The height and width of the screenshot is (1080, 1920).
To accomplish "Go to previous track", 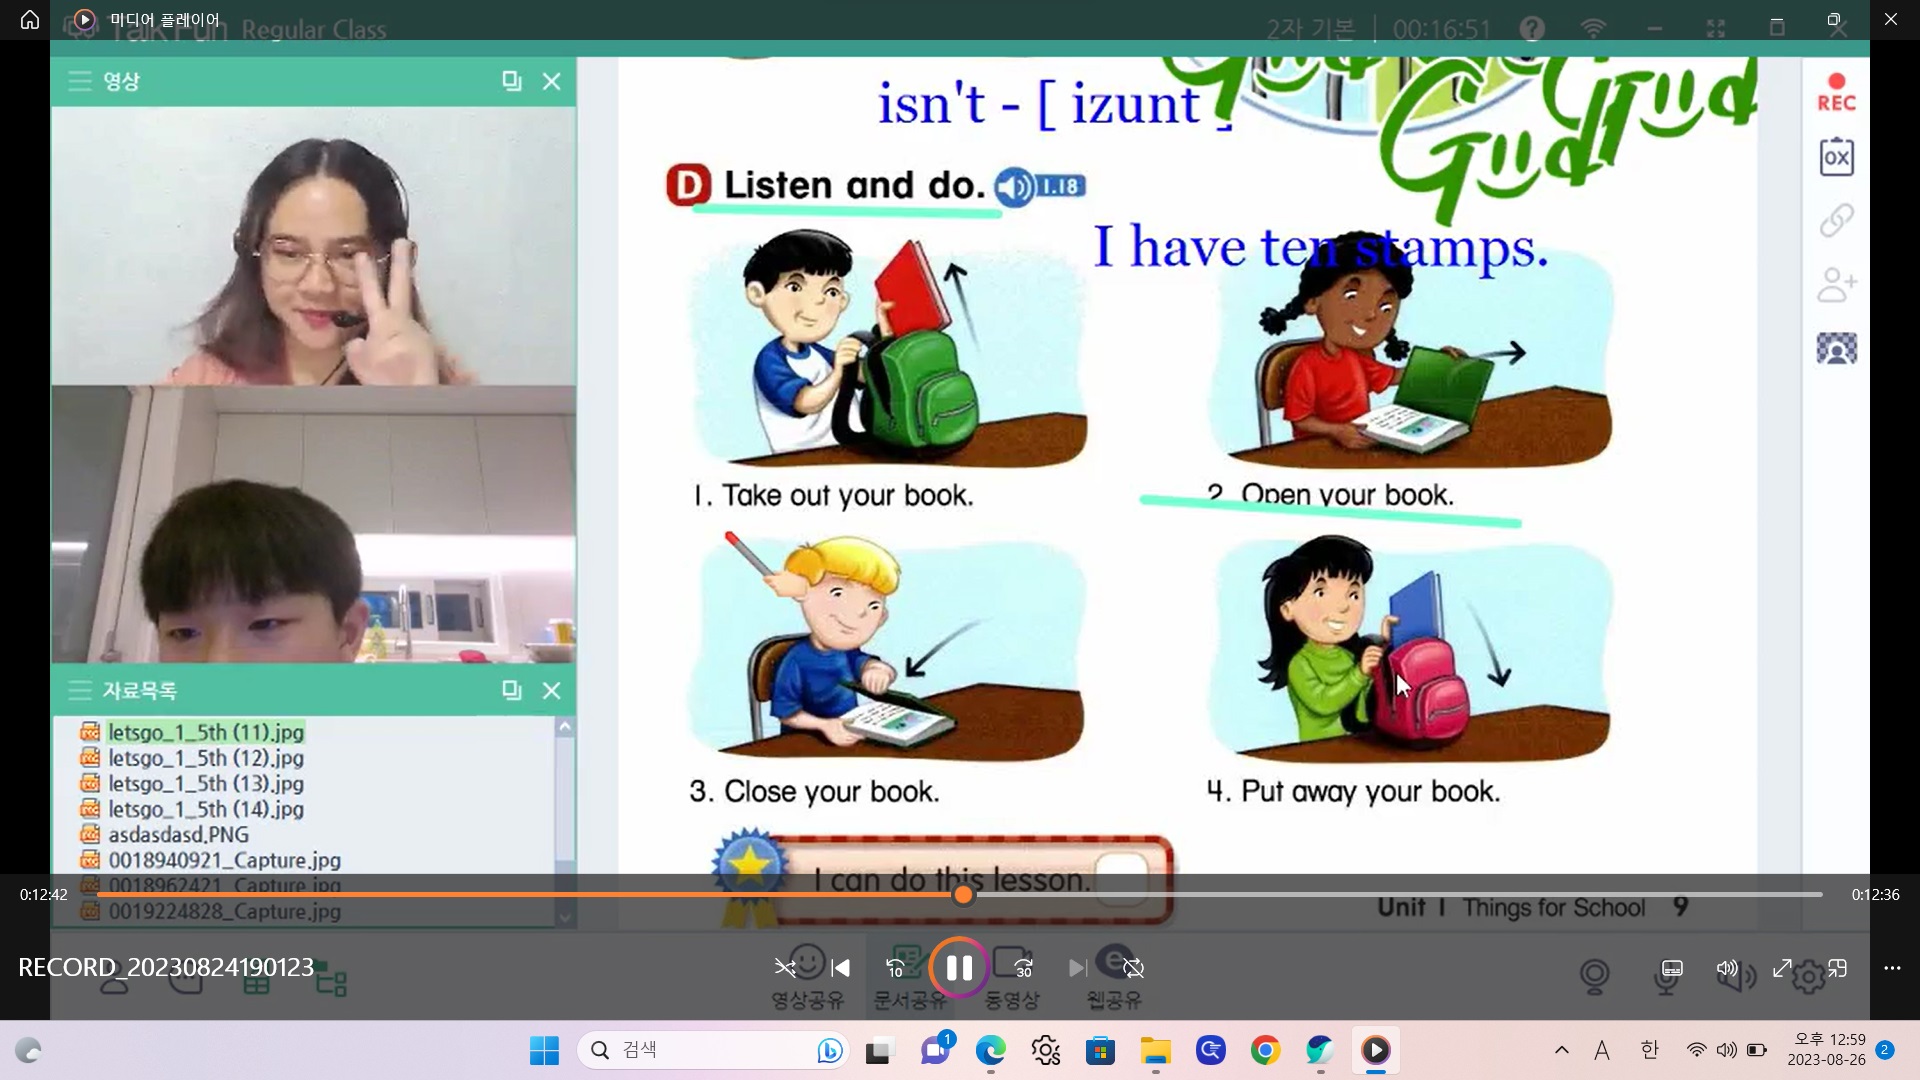I will pyautogui.click(x=841, y=967).
